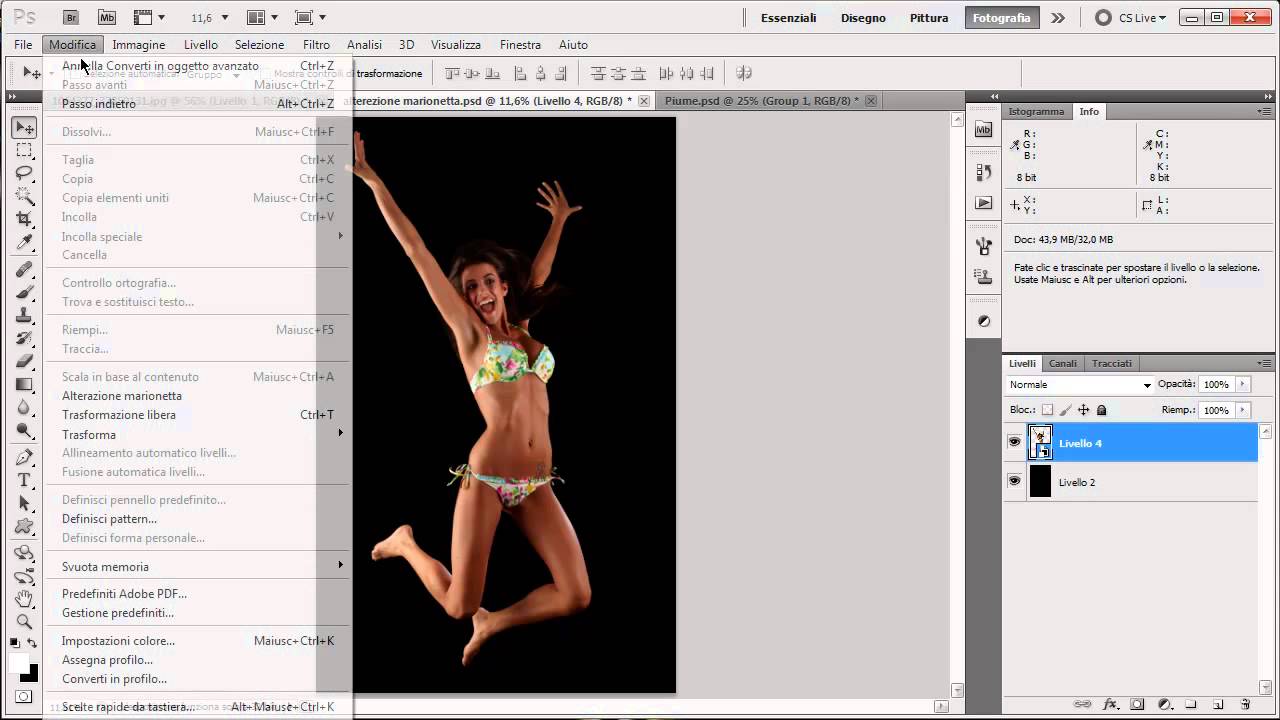Select the Lasso tool
Image resolution: width=1280 pixels, height=720 pixels.
point(25,173)
